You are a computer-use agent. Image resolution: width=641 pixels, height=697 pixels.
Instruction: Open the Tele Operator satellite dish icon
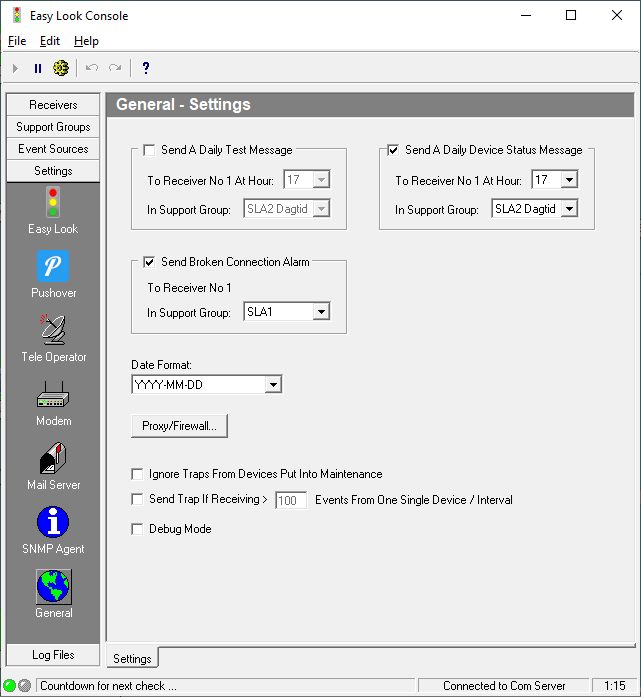[53, 329]
